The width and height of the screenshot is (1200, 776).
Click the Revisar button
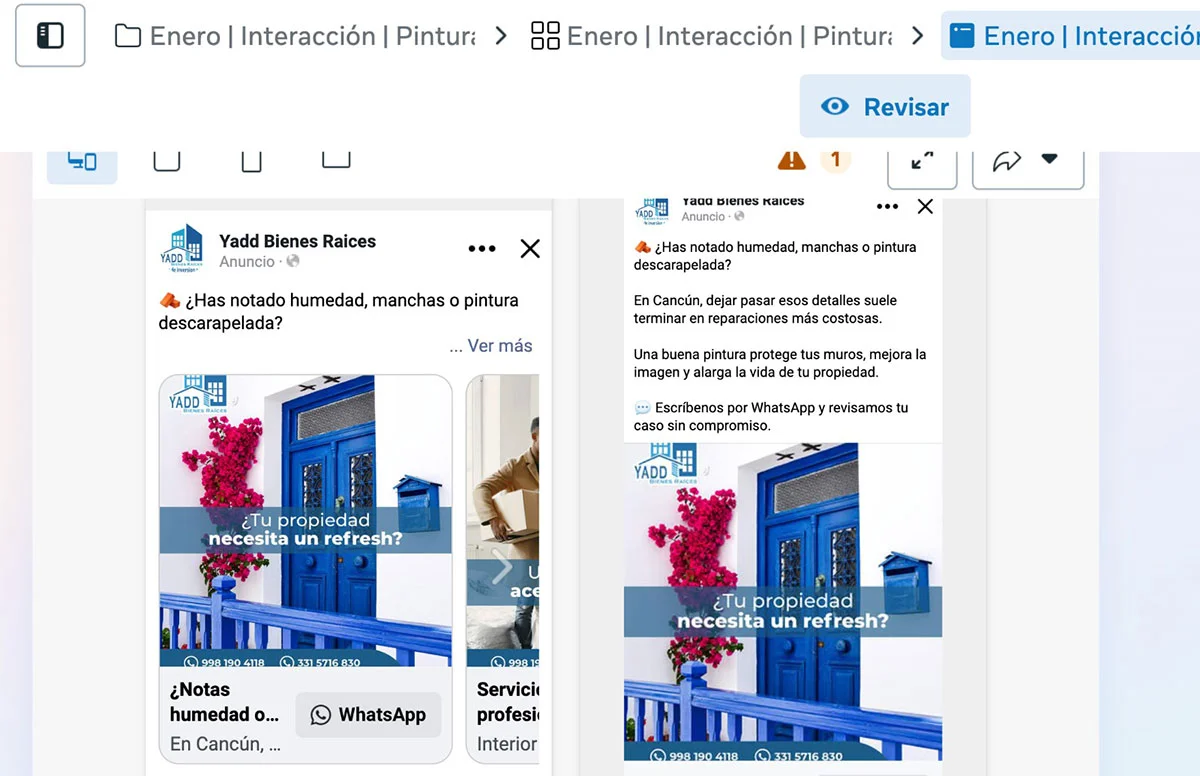pos(885,107)
